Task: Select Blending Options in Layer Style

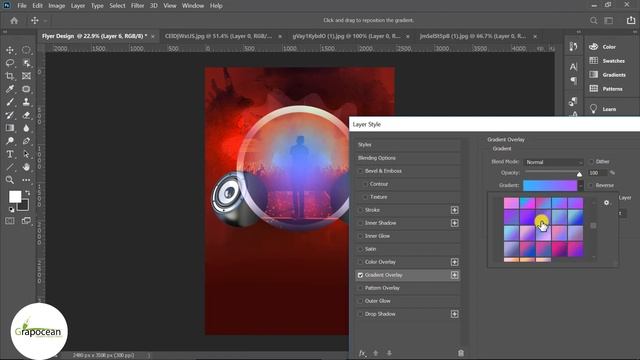Action: (408, 158)
